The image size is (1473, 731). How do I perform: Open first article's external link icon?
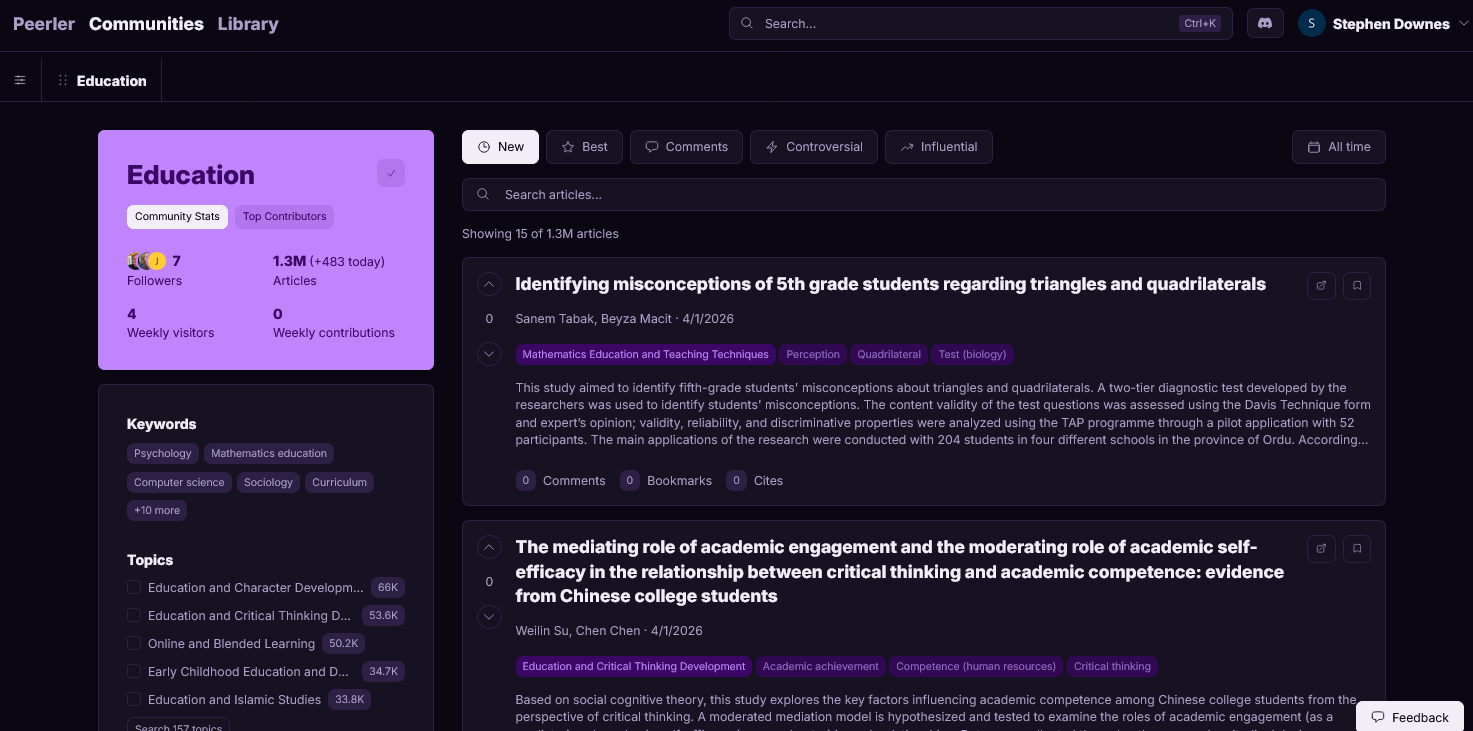tap(1321, 286)
